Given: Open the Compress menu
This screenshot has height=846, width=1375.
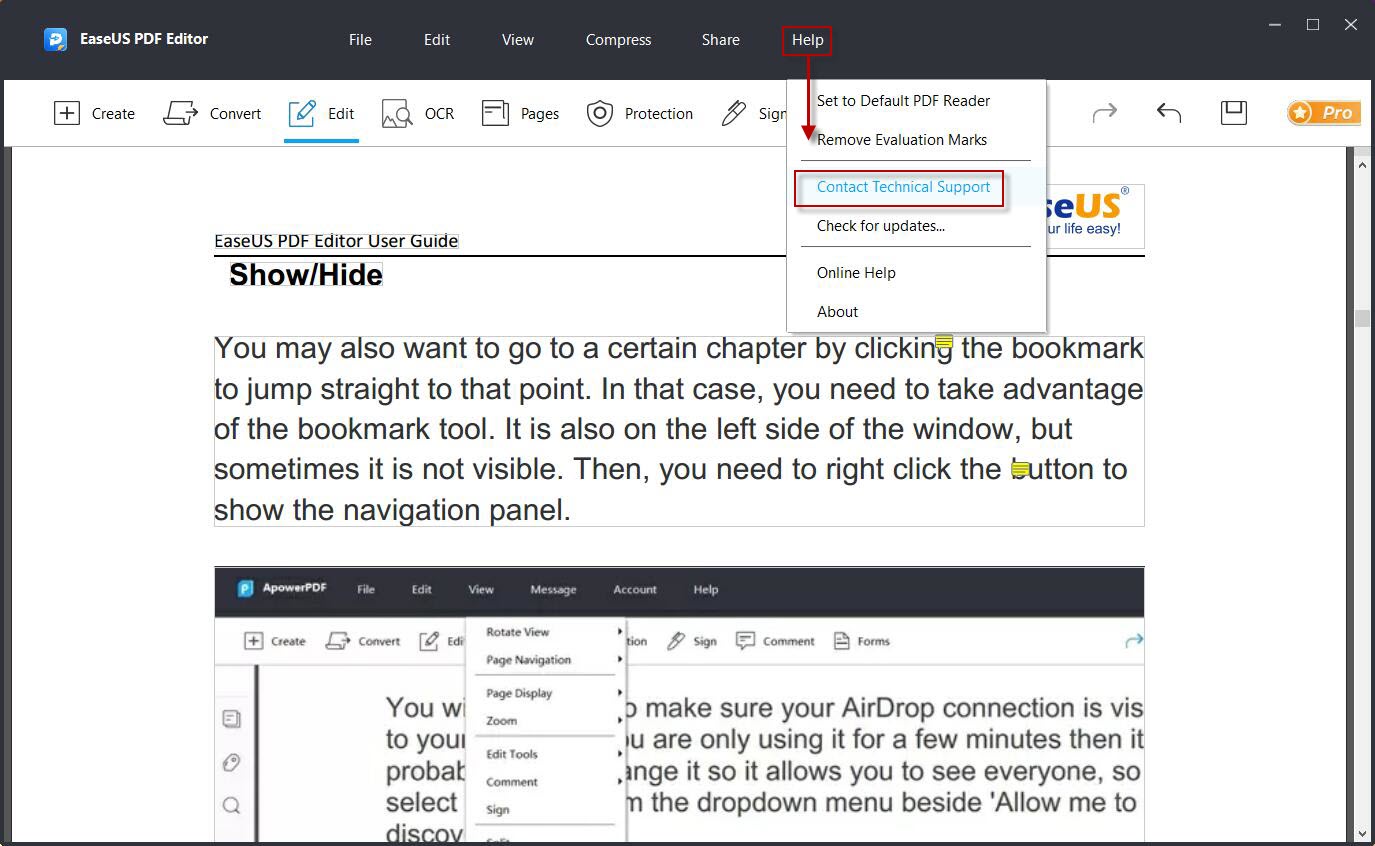Looking at the screenshot, I should pyautogui.click(x=617, y=40).
